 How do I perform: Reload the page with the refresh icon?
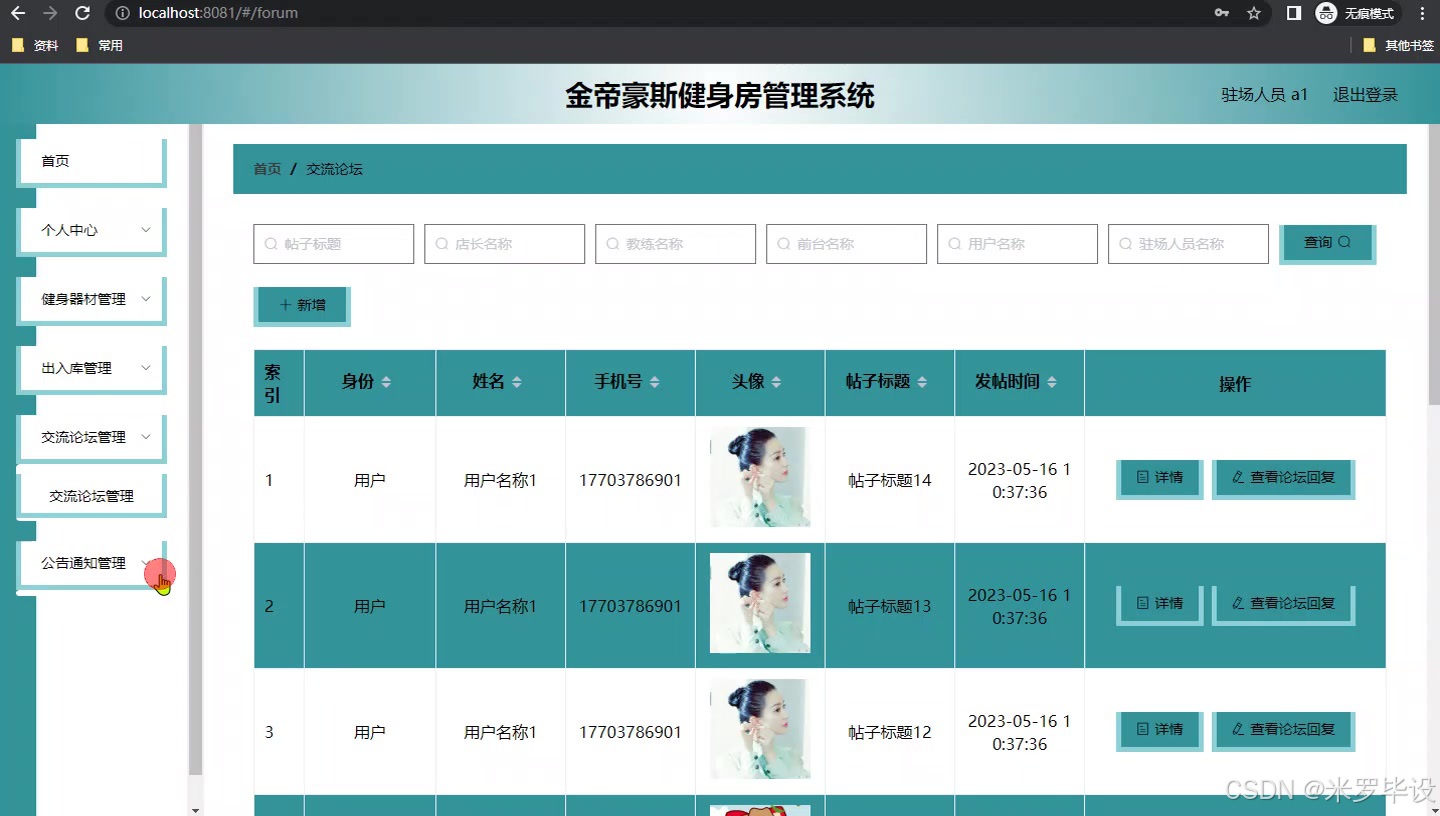pos(83,13)
